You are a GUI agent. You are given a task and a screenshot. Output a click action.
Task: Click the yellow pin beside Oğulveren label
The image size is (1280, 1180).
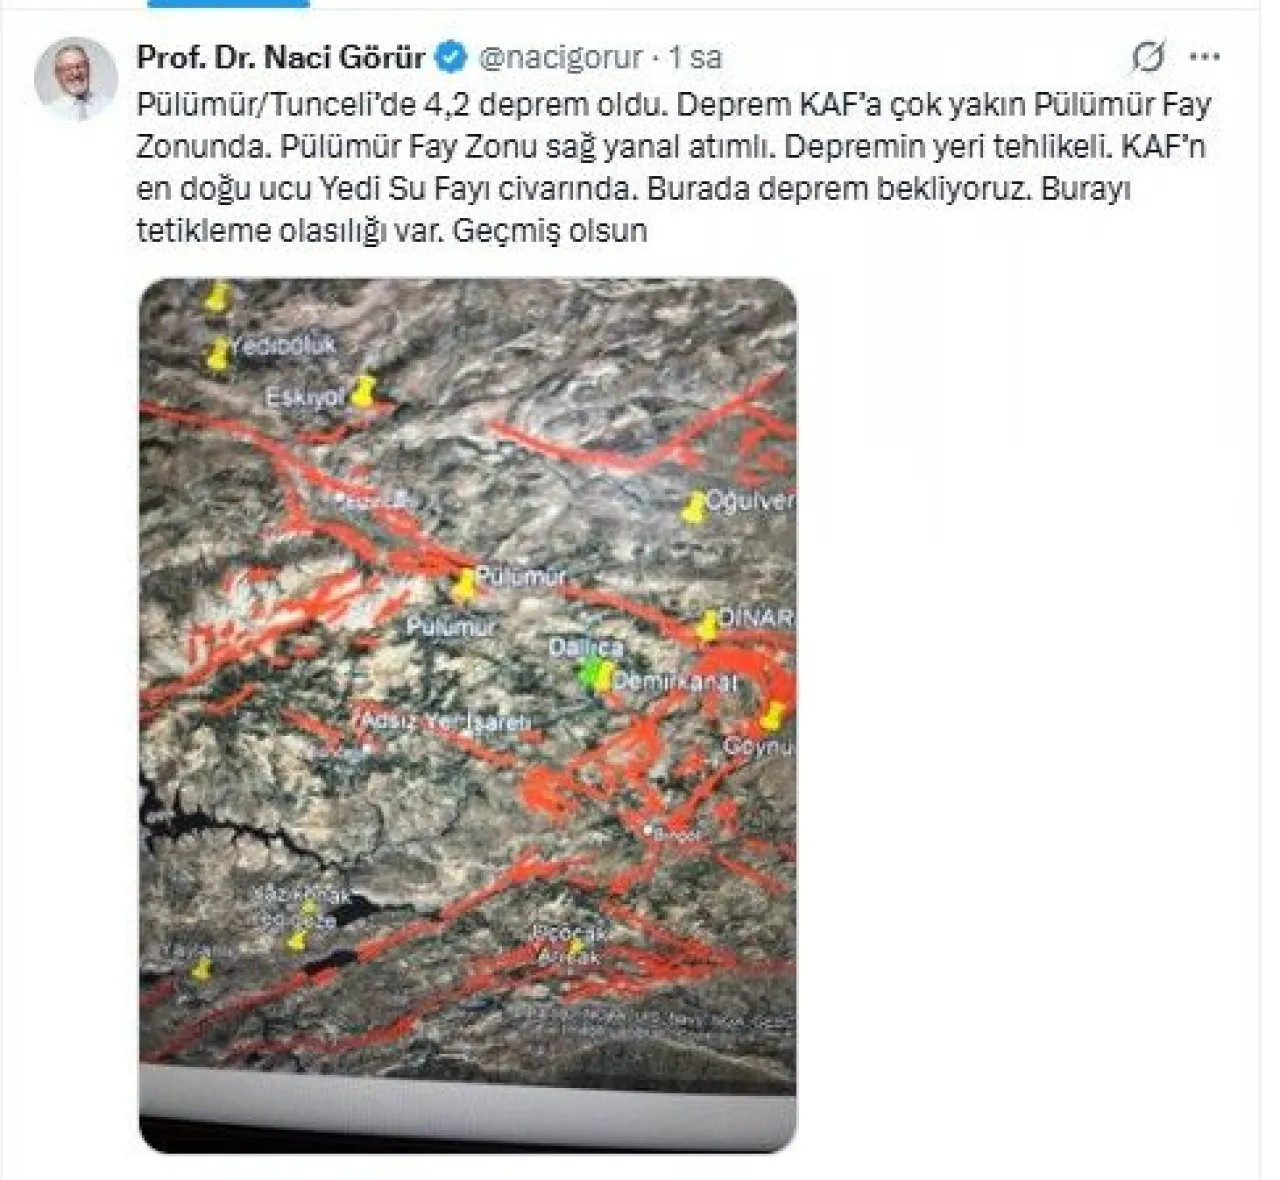click(693, 507)
